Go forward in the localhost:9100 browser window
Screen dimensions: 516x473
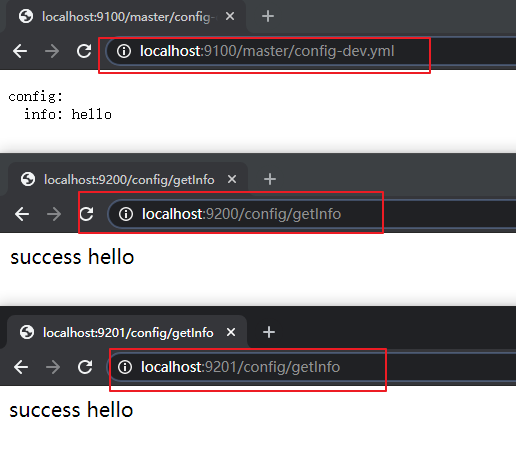tap(52, 51)
